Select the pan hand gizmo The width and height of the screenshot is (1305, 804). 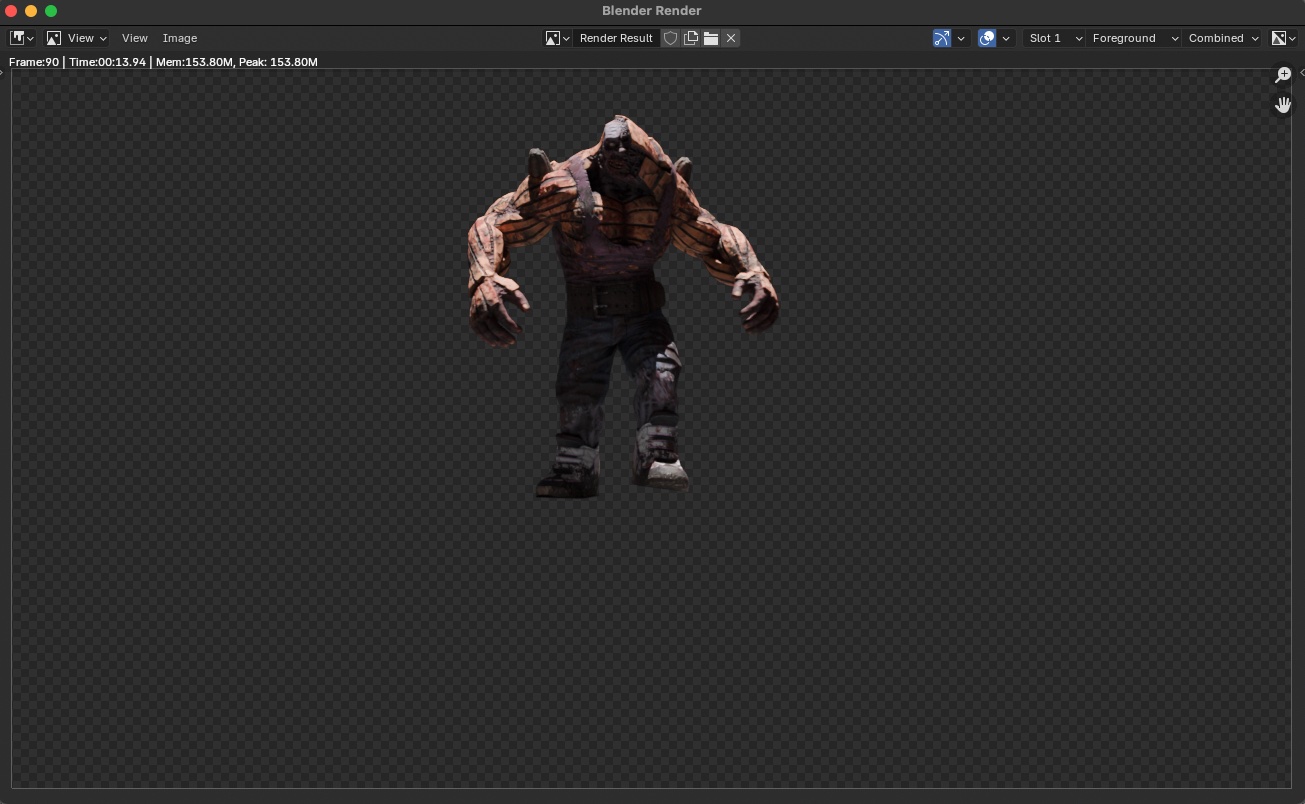coord(1283,104)
